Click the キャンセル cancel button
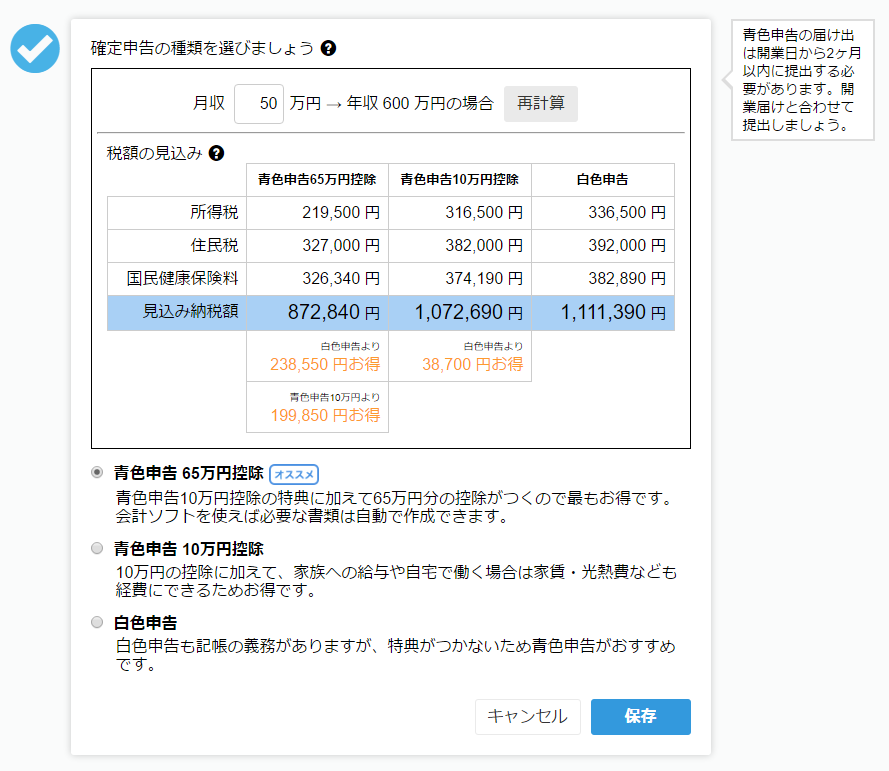Viewport: 889px width, 771px height. click(x=527, y=717)
